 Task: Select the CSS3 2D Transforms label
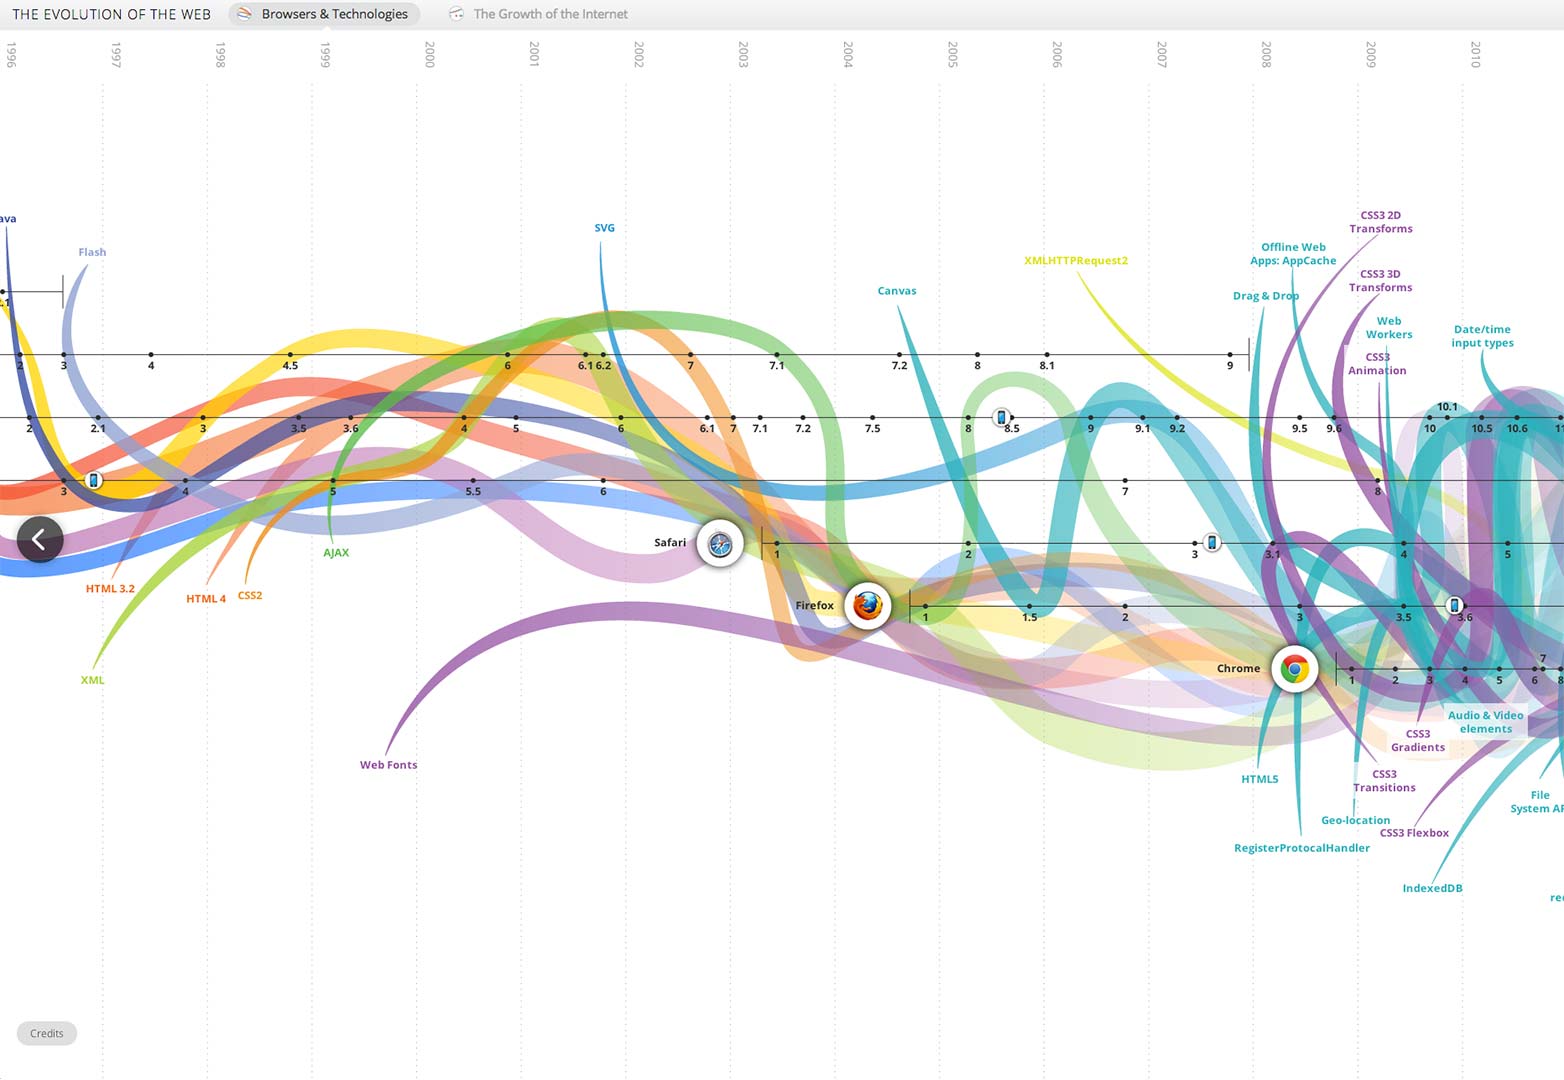click(1381, 222)
